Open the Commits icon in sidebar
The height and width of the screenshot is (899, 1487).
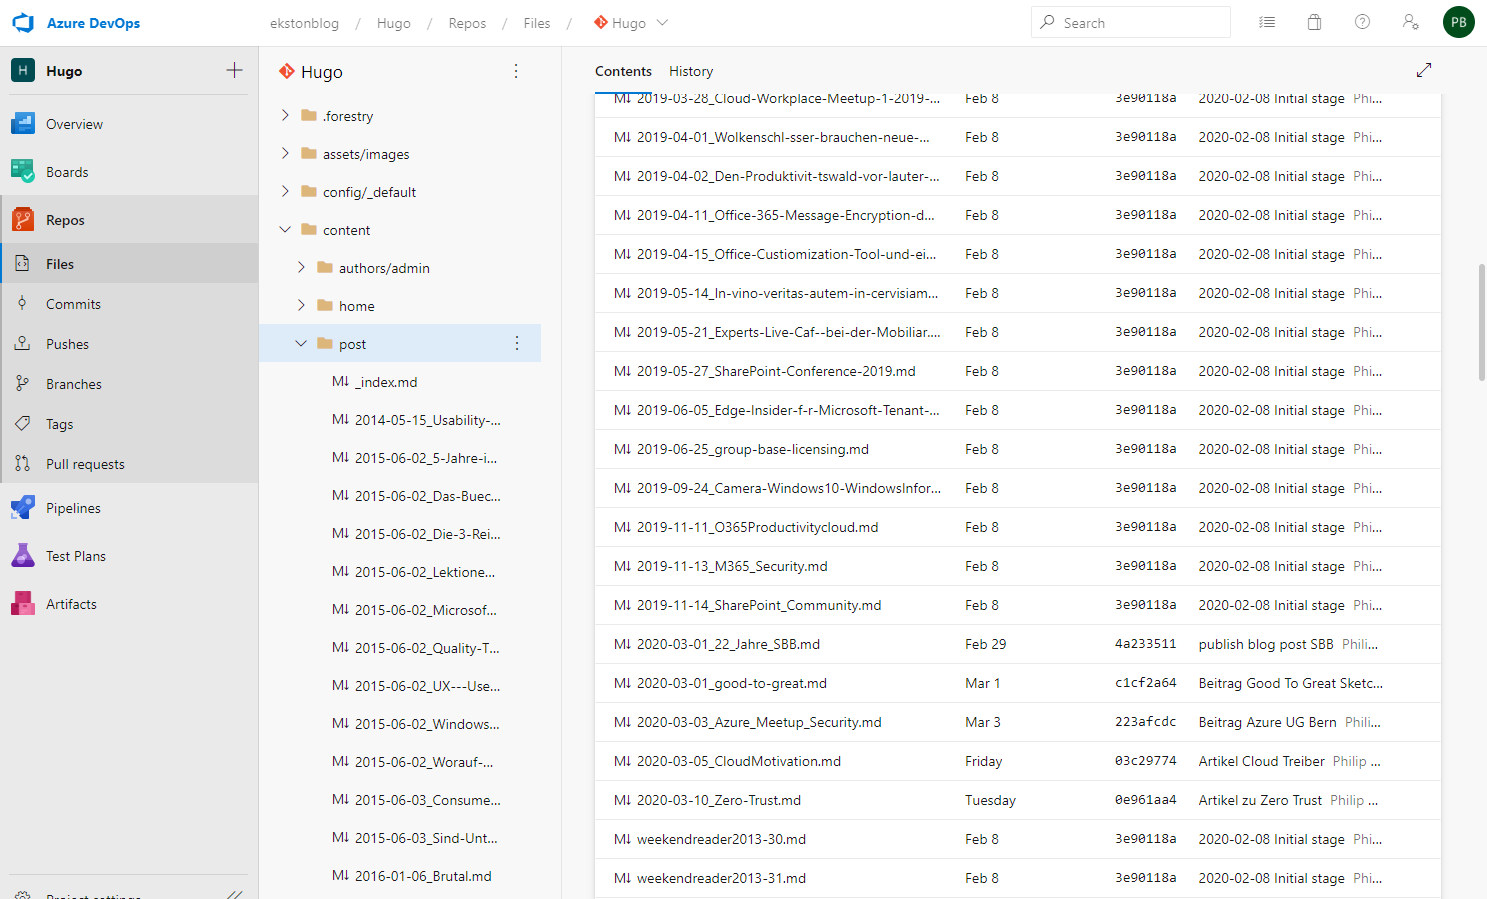22,304
